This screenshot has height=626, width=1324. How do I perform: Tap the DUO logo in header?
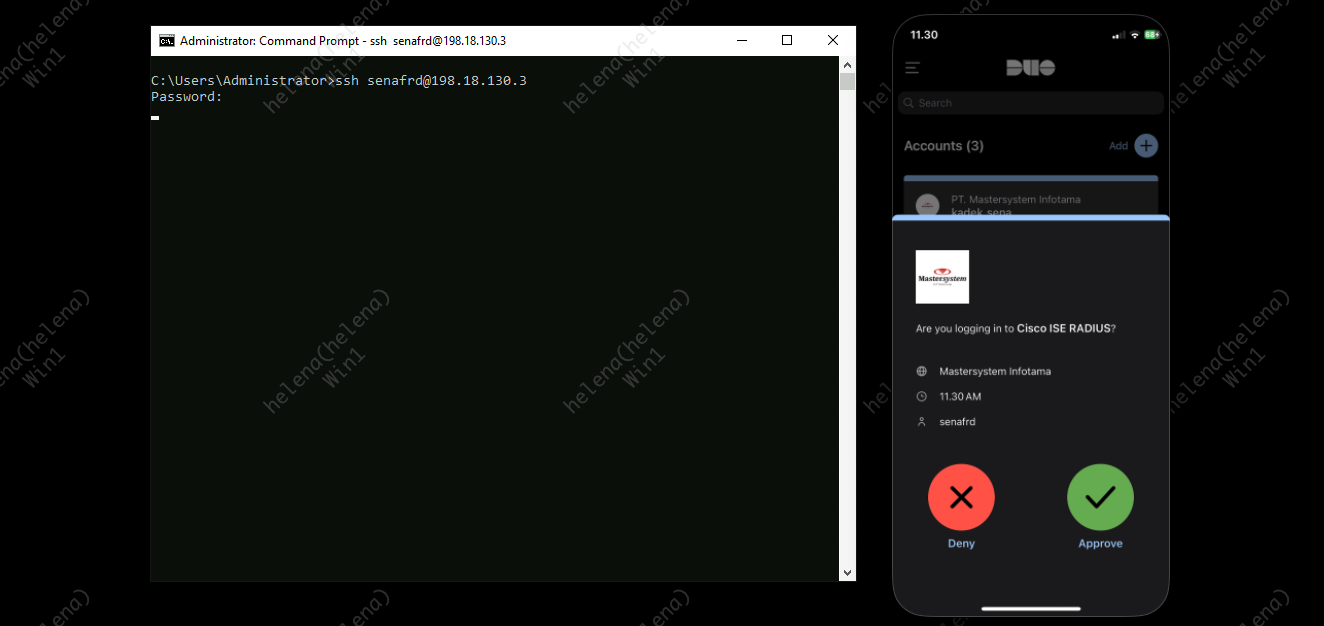pos(1030,68)
